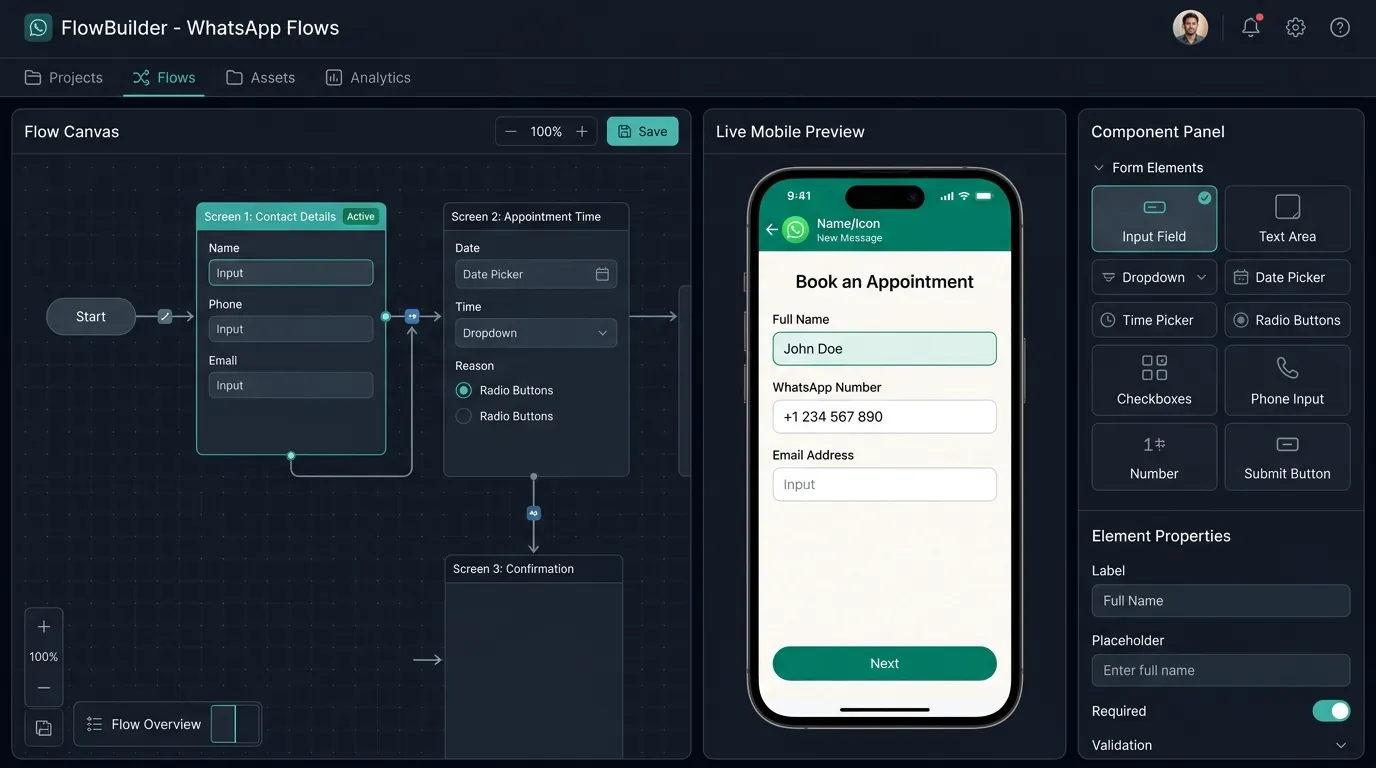
Task: Click WhatsApp avatar in mobile preview
Action: point(795,230)
